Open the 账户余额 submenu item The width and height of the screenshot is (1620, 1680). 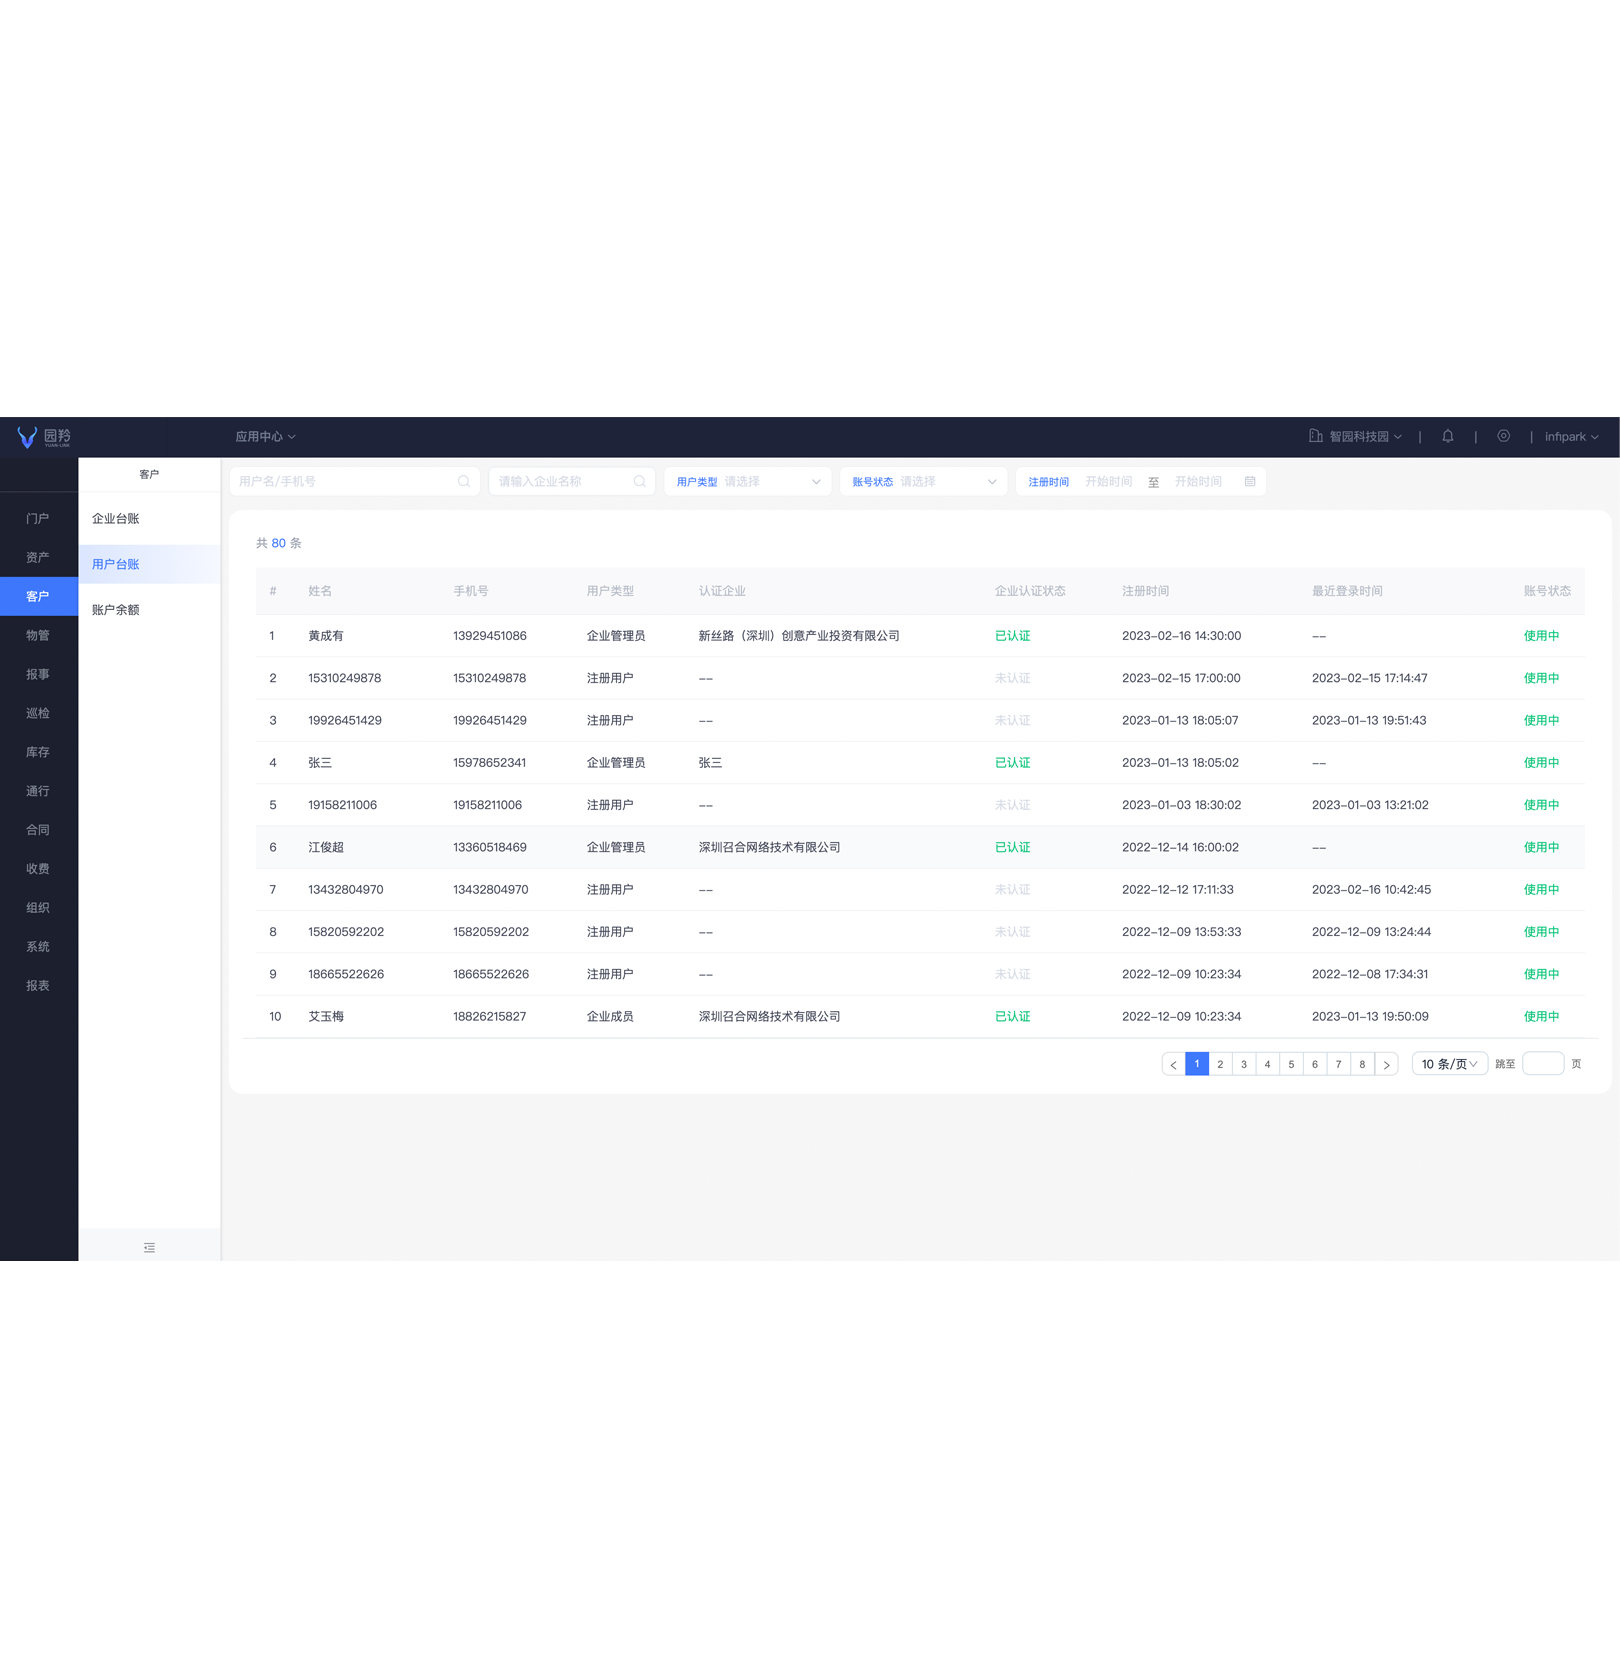pyautogui.click(x=149, y=609)
